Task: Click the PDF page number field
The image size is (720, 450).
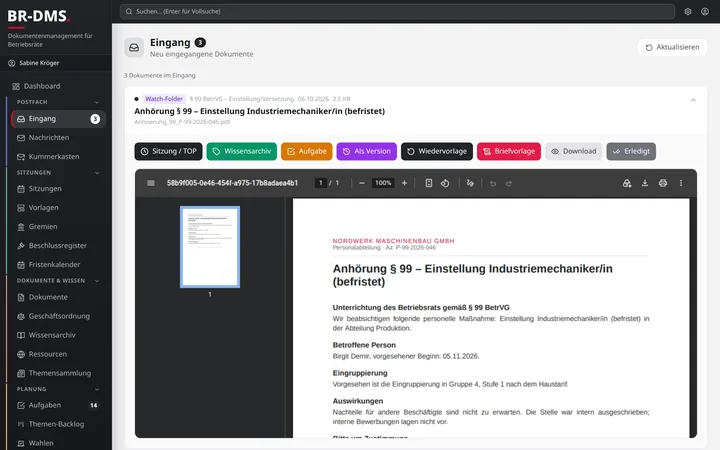Action: [321, 183]
